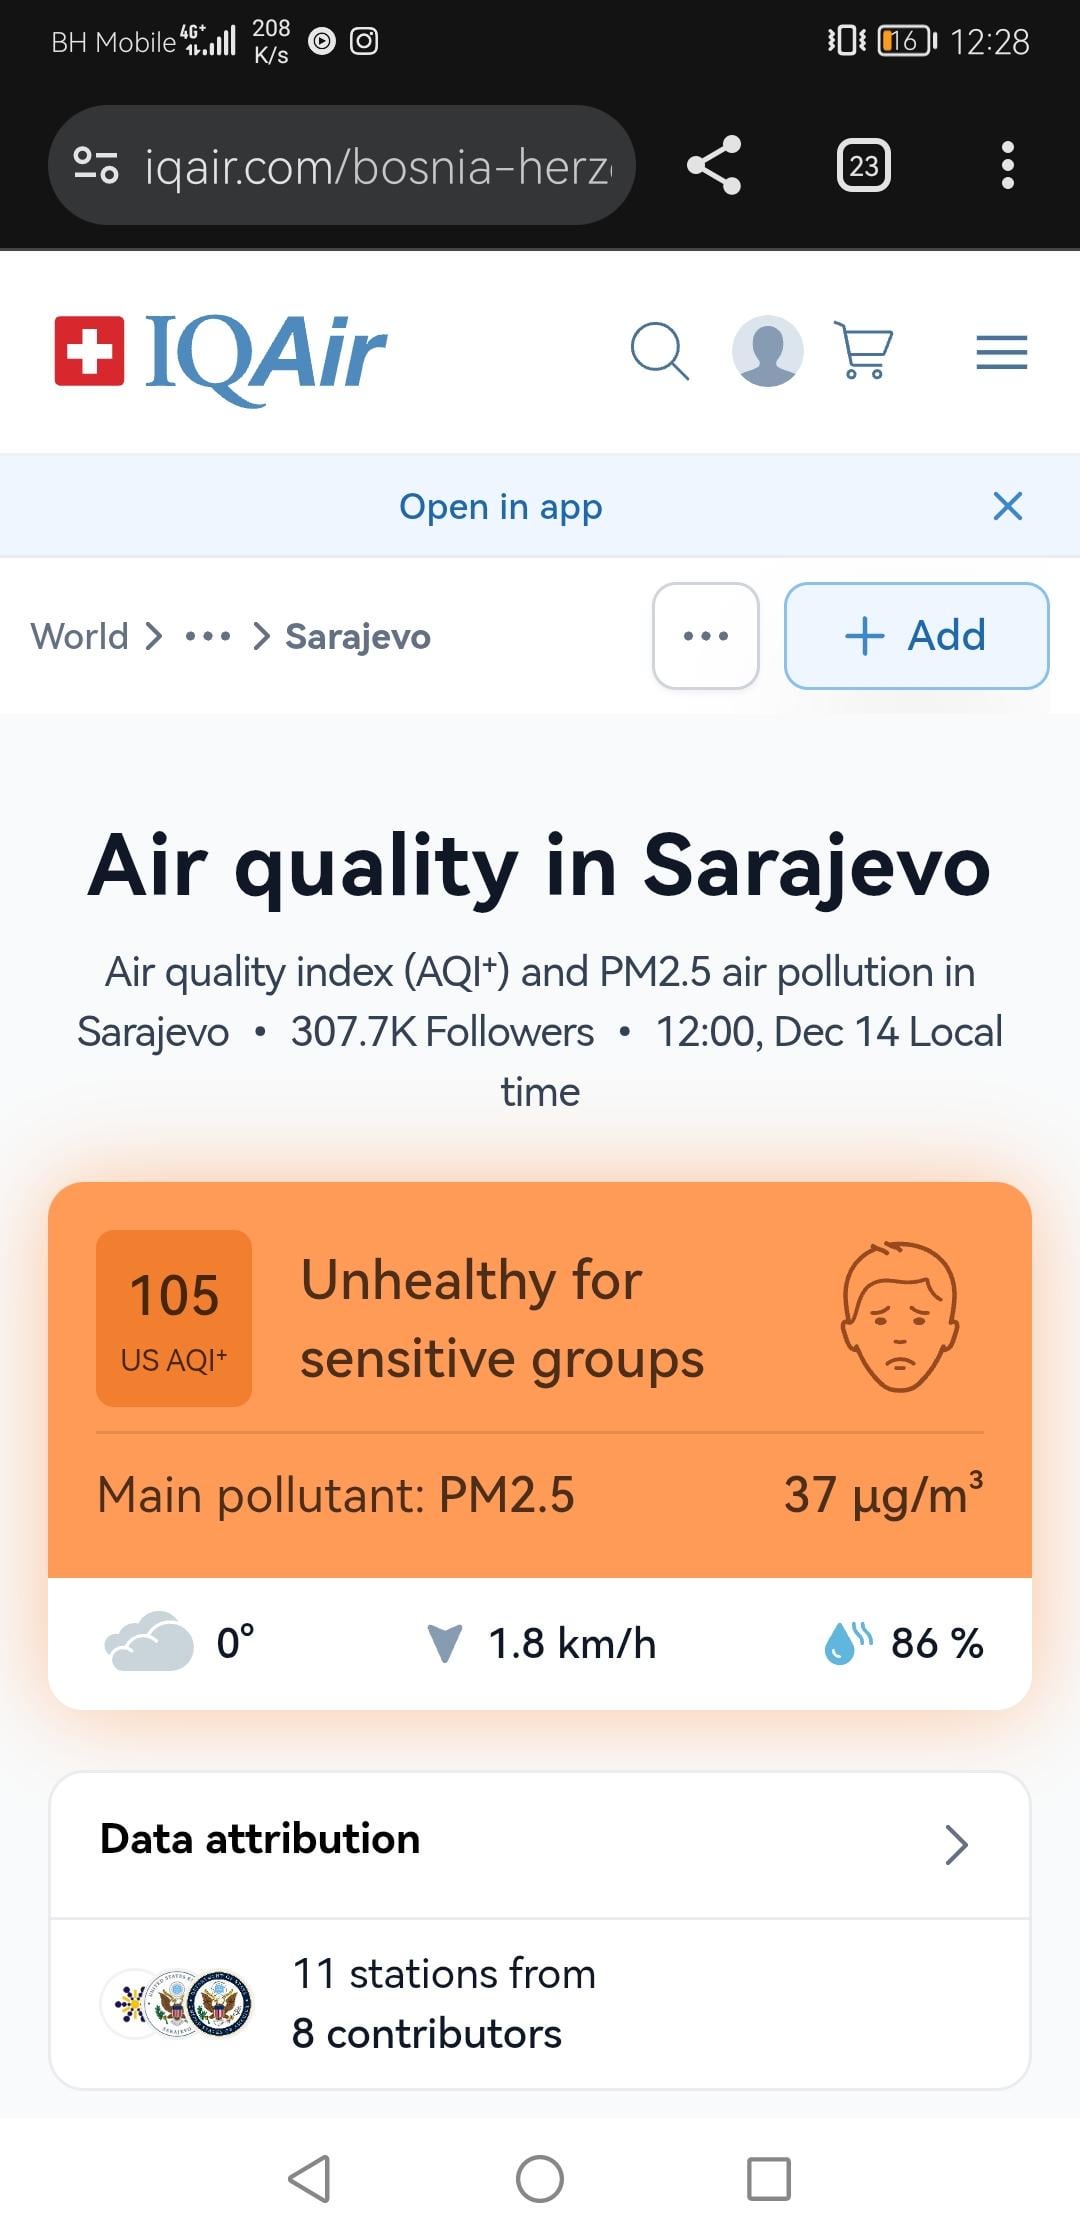
Task: Tap the World breadcrumb link
Action: tap(79, 636)
